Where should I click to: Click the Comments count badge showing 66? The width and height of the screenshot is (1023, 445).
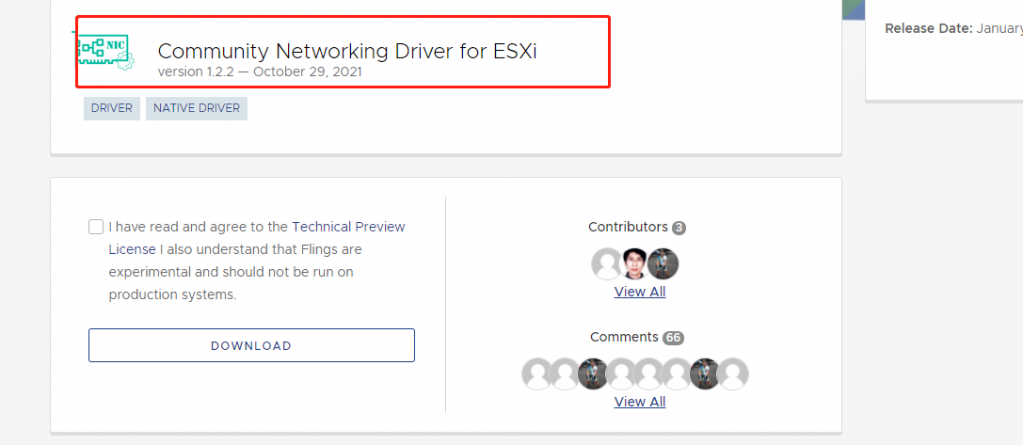[x=673, y=338]
